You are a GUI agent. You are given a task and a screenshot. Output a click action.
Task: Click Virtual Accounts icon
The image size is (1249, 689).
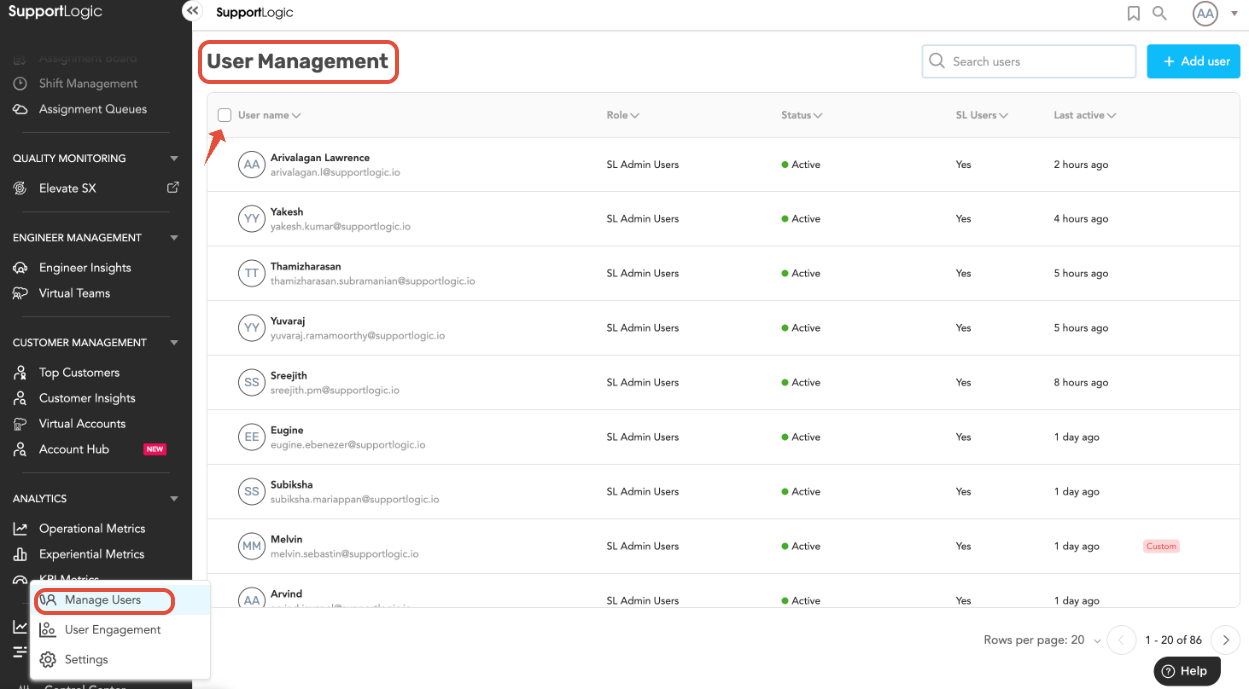click(20, 423)
